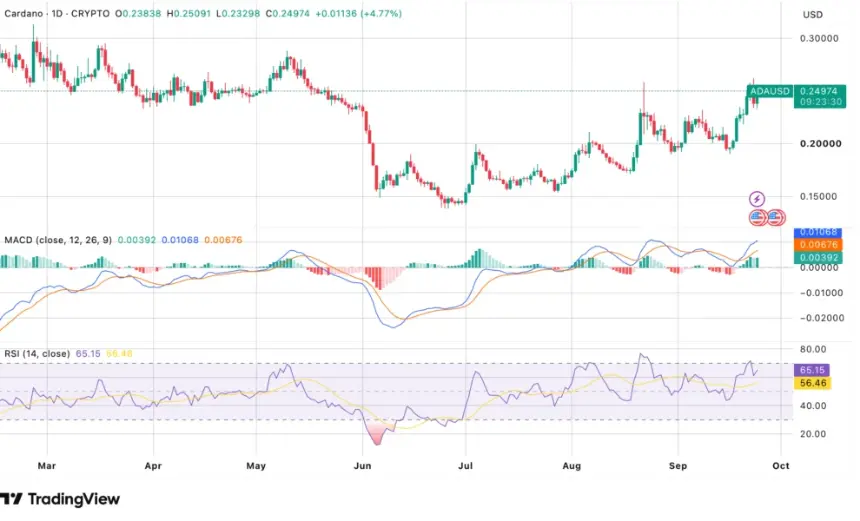Screen dimensions: 860x521
Task: Click the 0.01068 value in MACD legend
Action: (180, 240)
